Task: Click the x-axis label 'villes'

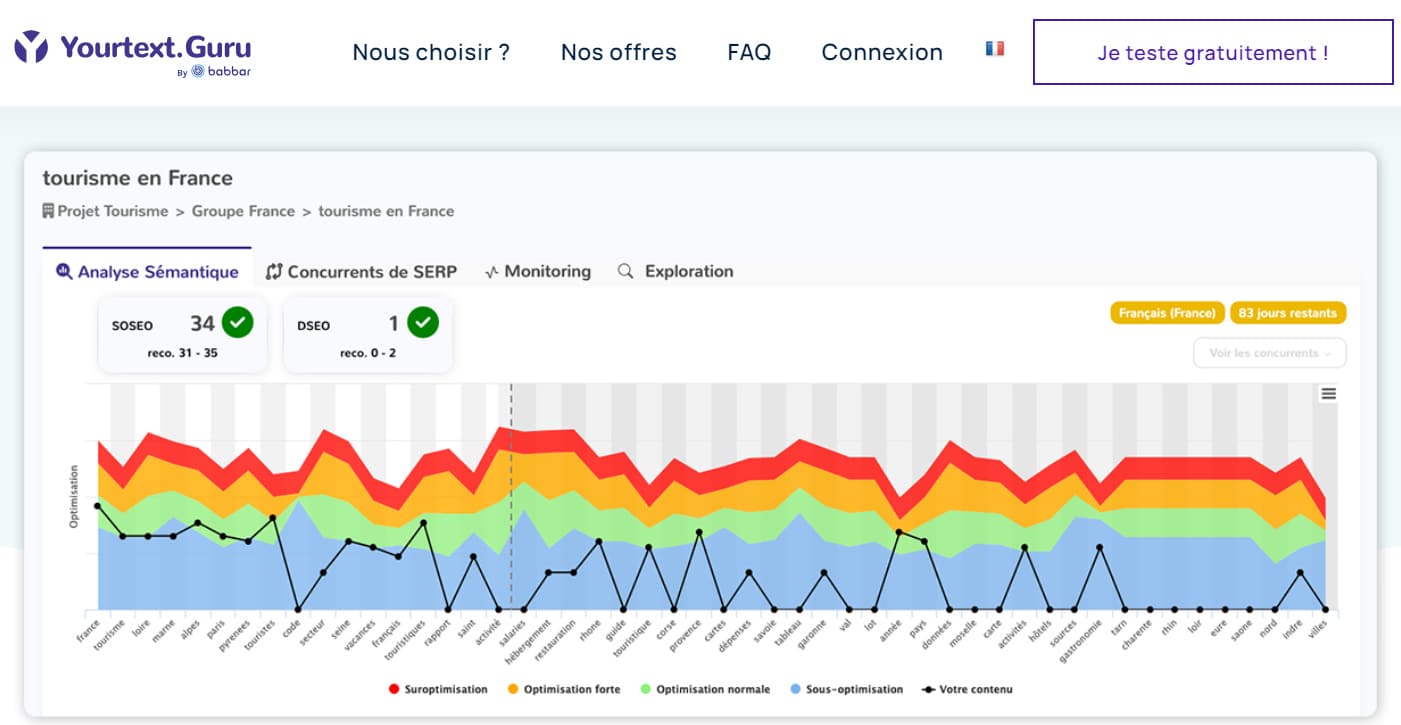Action: (x=1318, y=630)
